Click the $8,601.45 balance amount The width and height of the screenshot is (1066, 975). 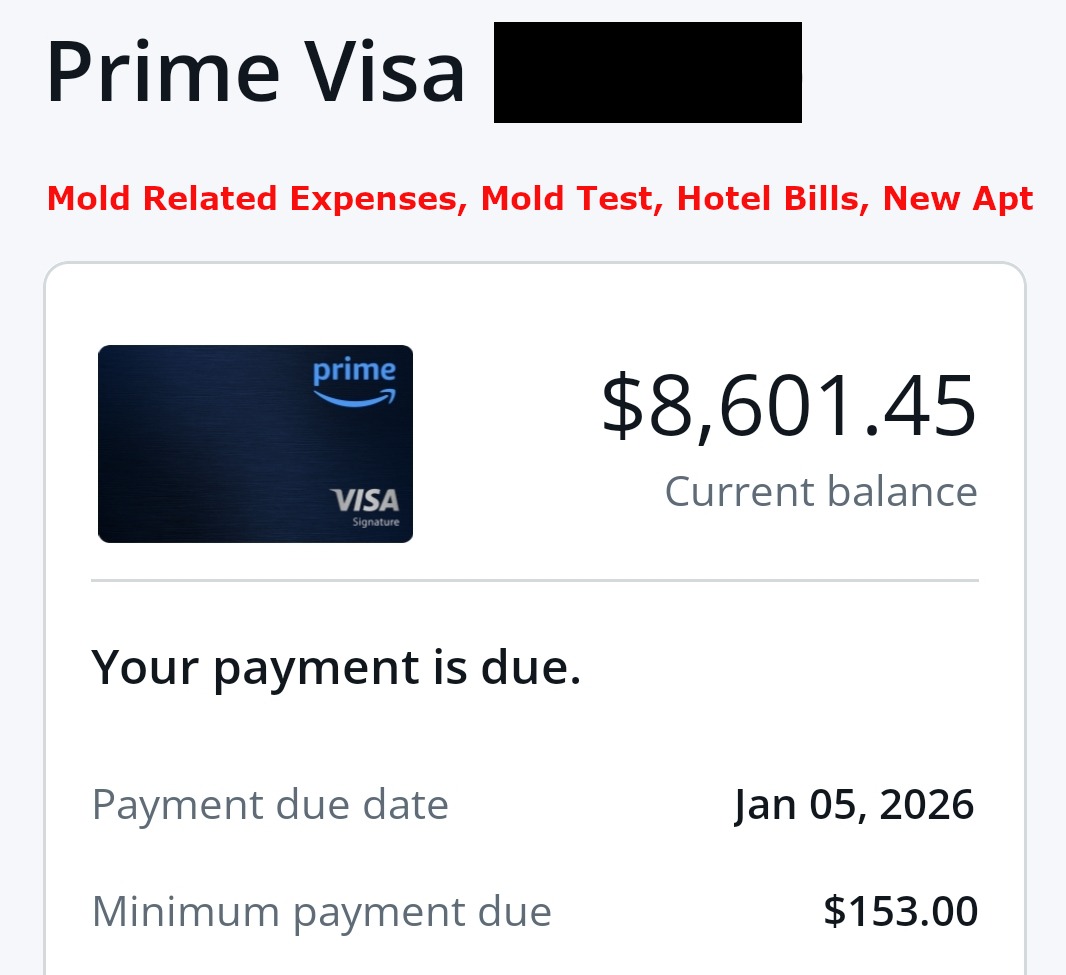(x=789, y=406)
